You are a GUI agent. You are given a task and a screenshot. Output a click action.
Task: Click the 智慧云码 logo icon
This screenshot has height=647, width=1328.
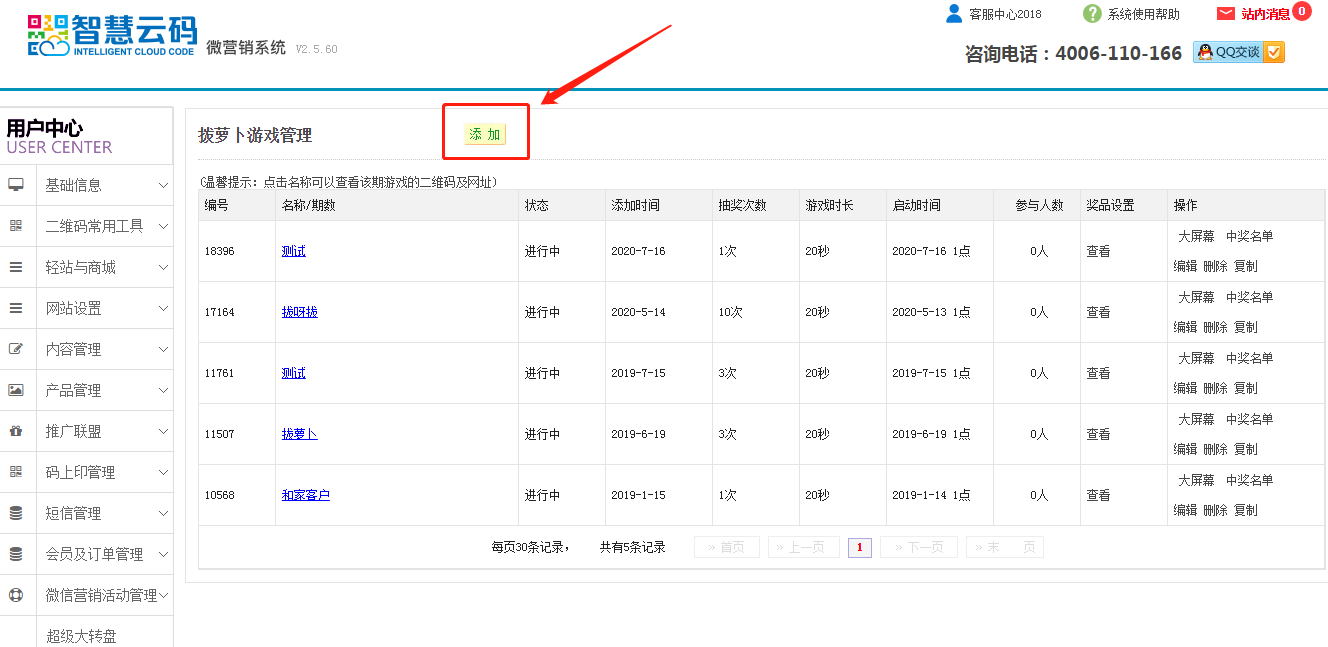(x=48, y=35)
